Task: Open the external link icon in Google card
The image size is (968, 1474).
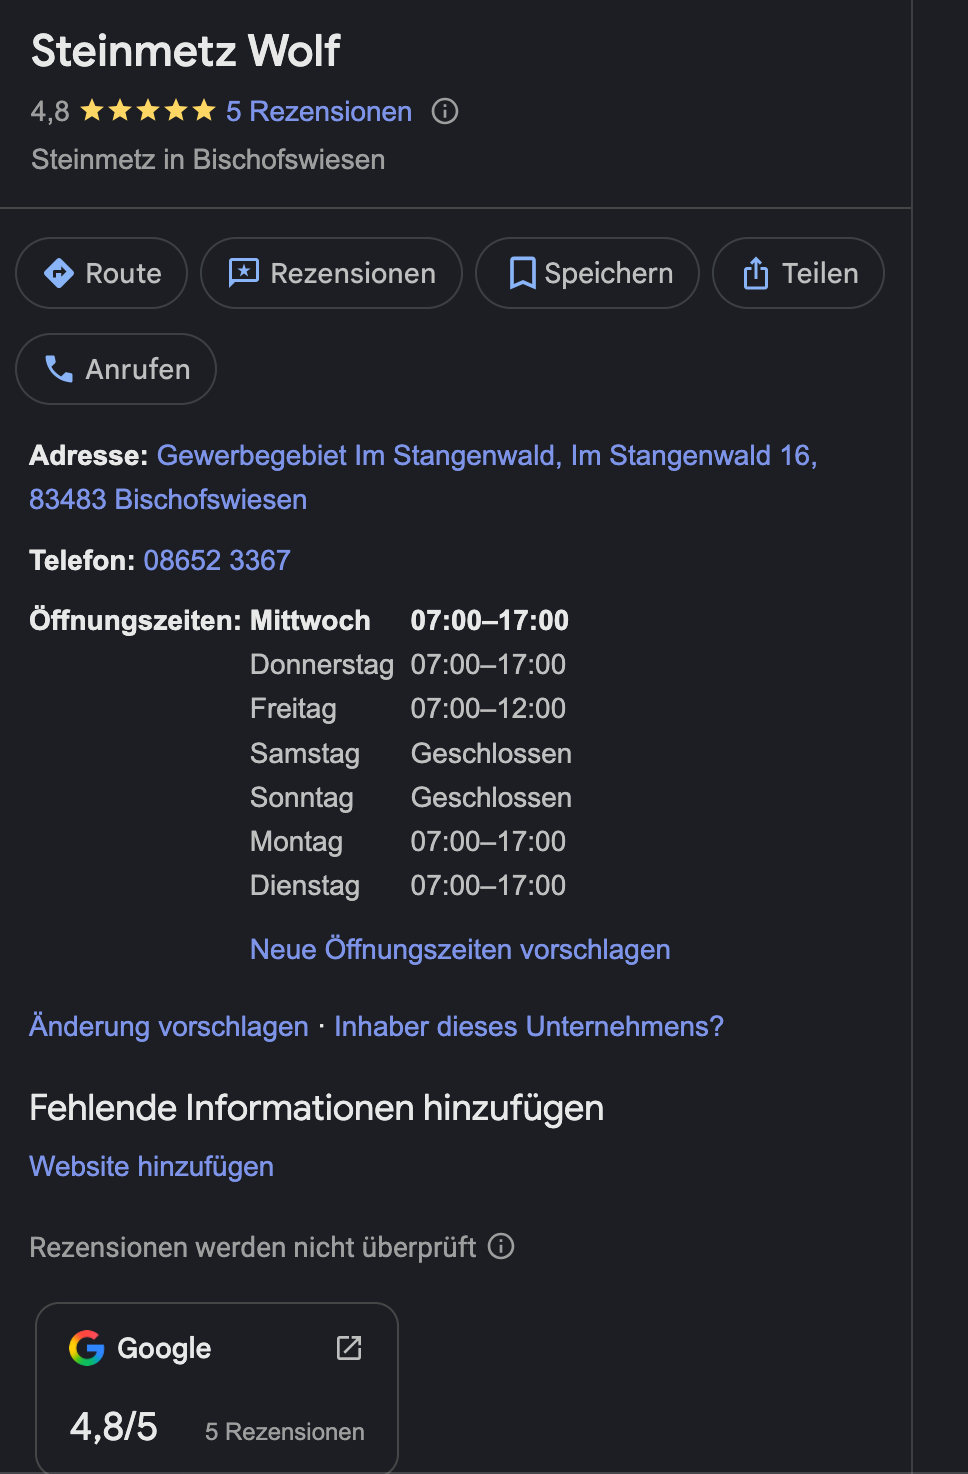Action: 349,1348
